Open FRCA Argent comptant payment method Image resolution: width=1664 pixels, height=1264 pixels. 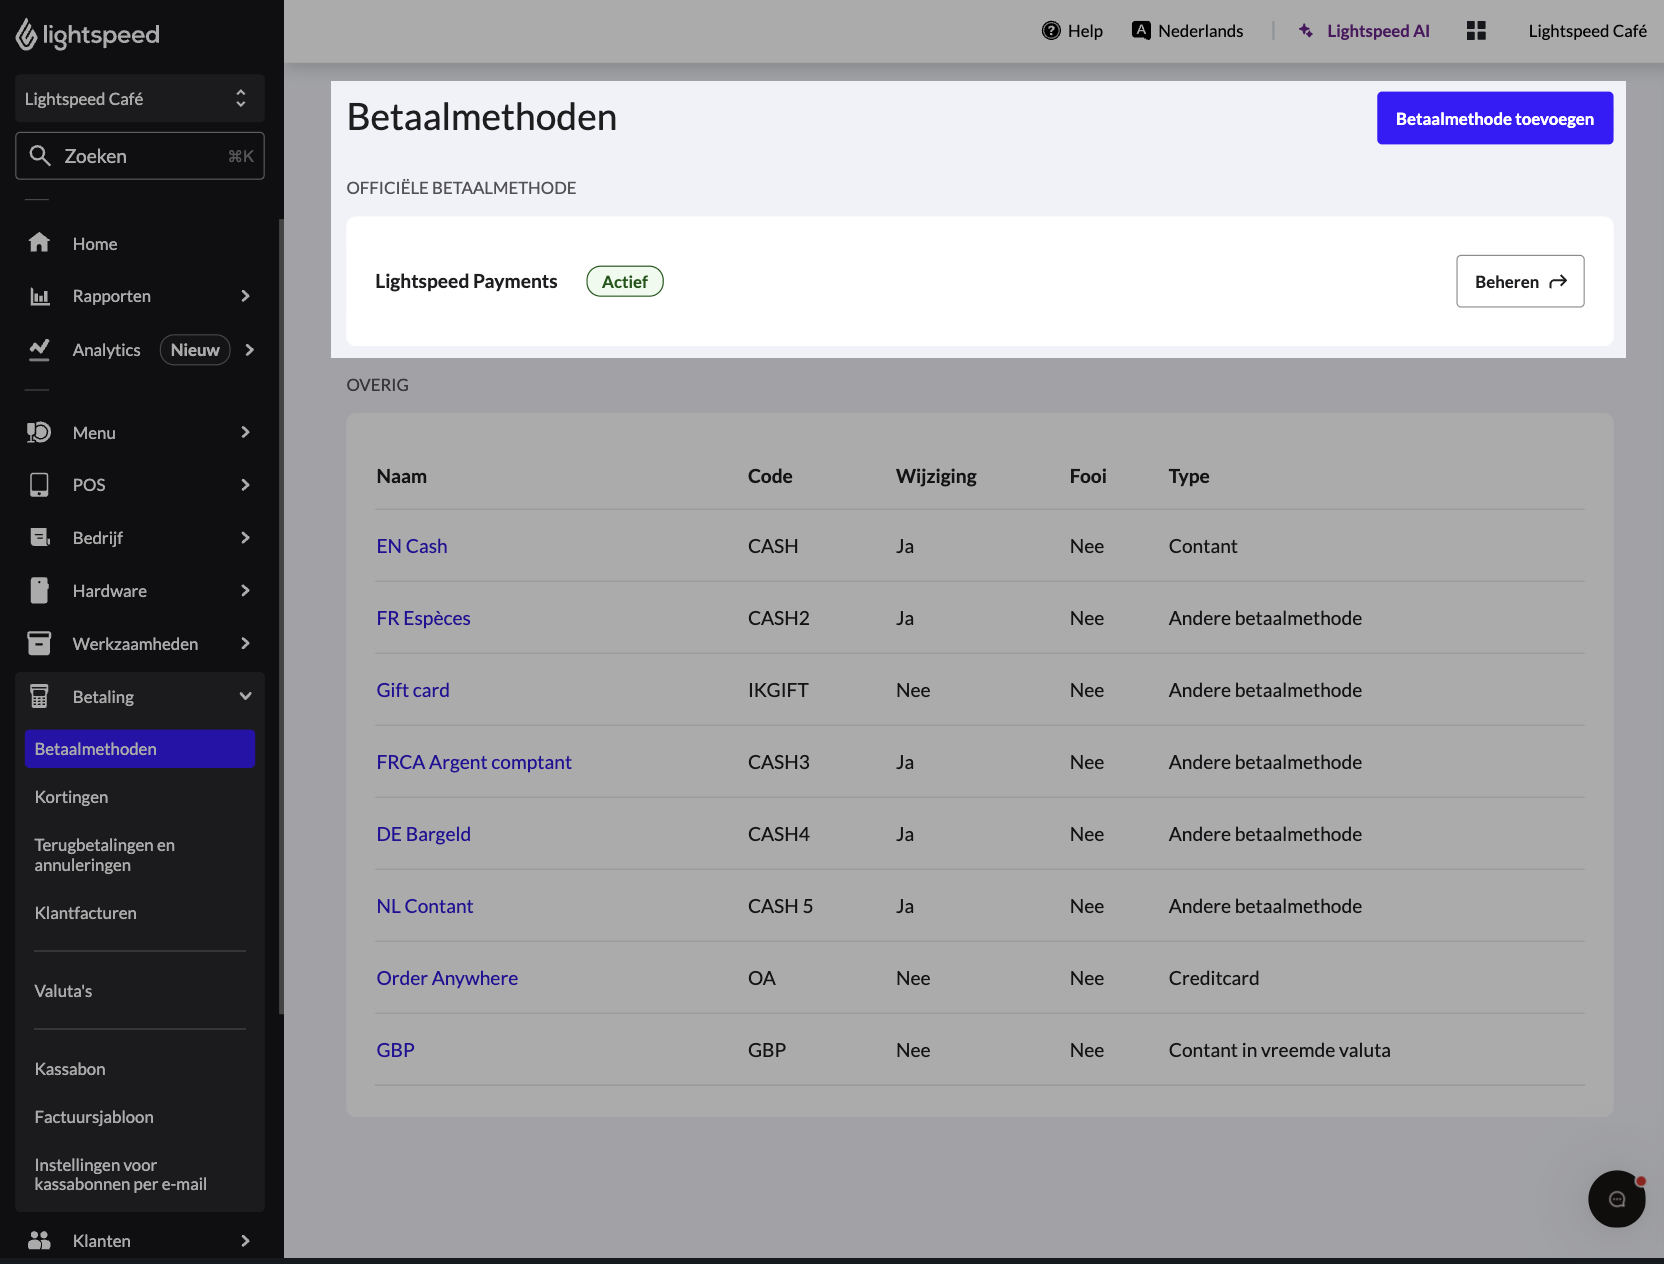pyautogui.click(x=474, y=762)
